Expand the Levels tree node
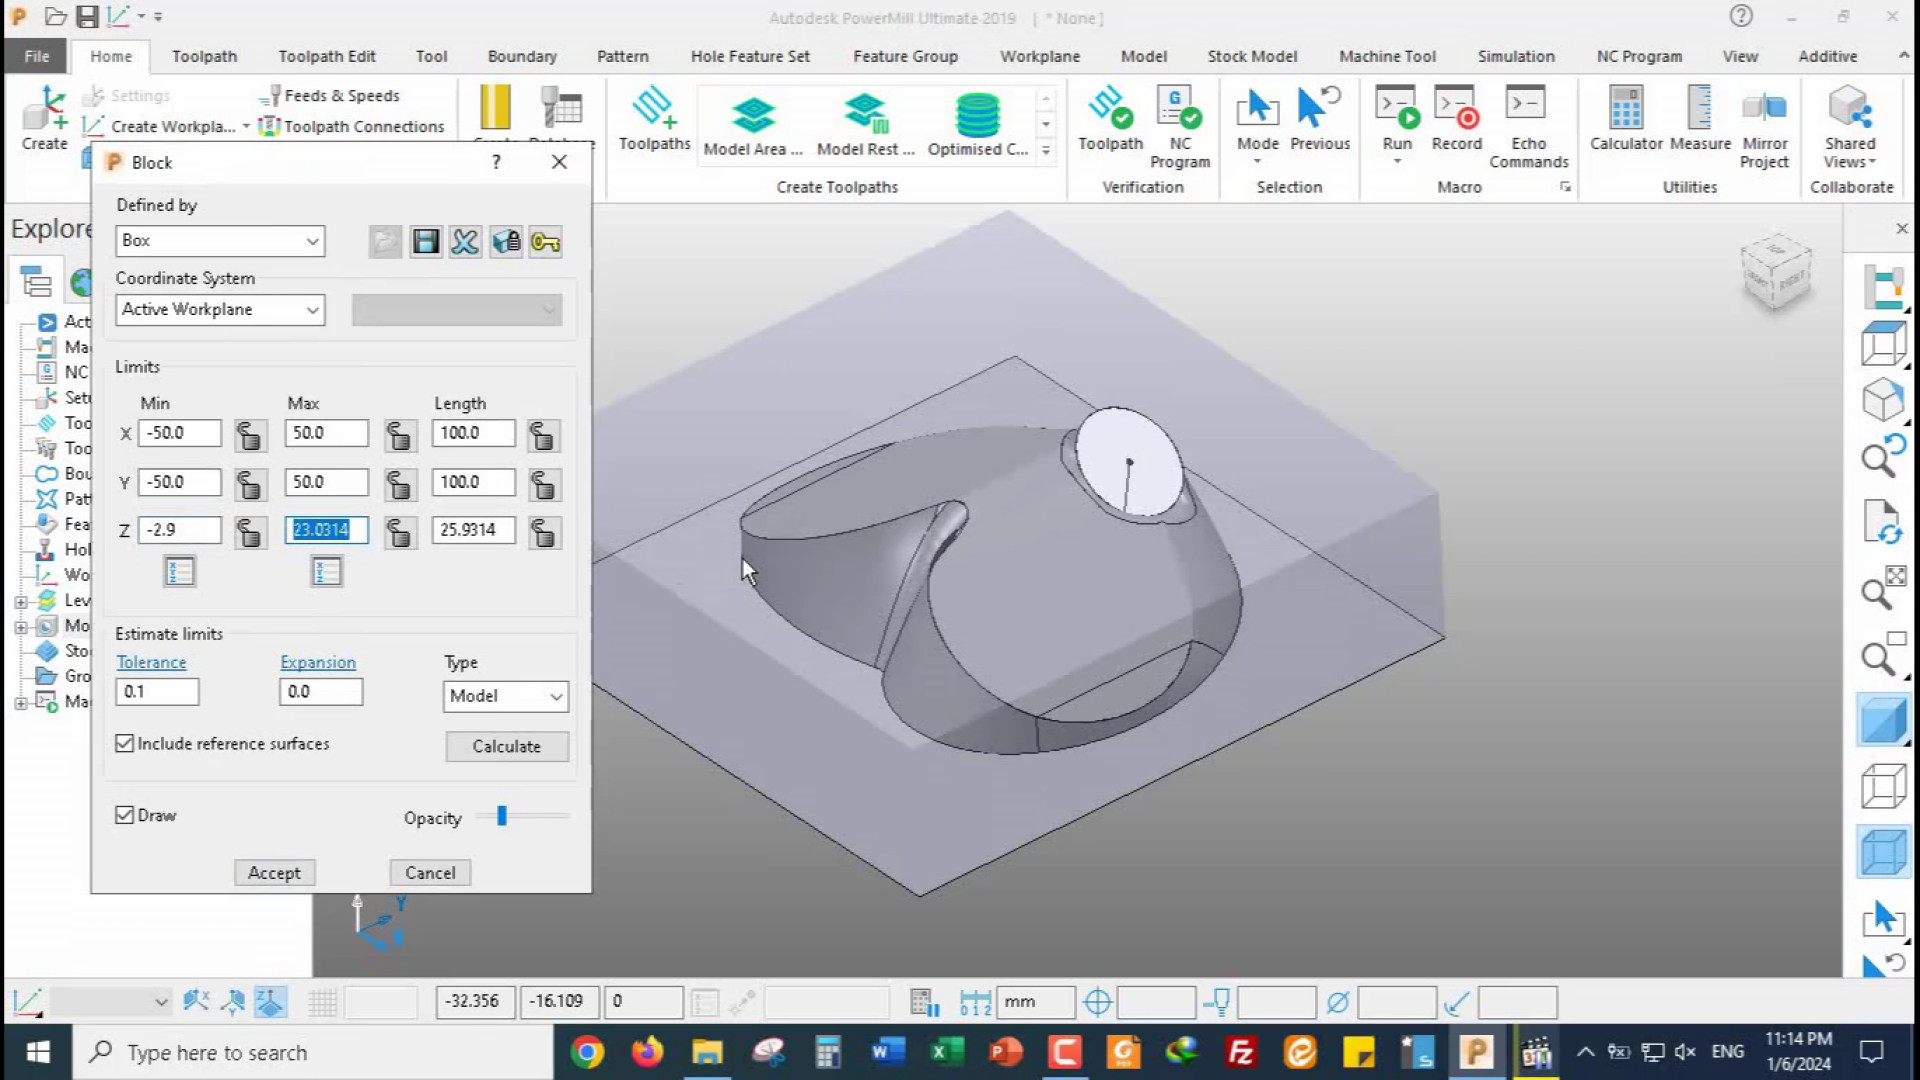Viewport: 1920px width, 1080px height. (21, 601)
